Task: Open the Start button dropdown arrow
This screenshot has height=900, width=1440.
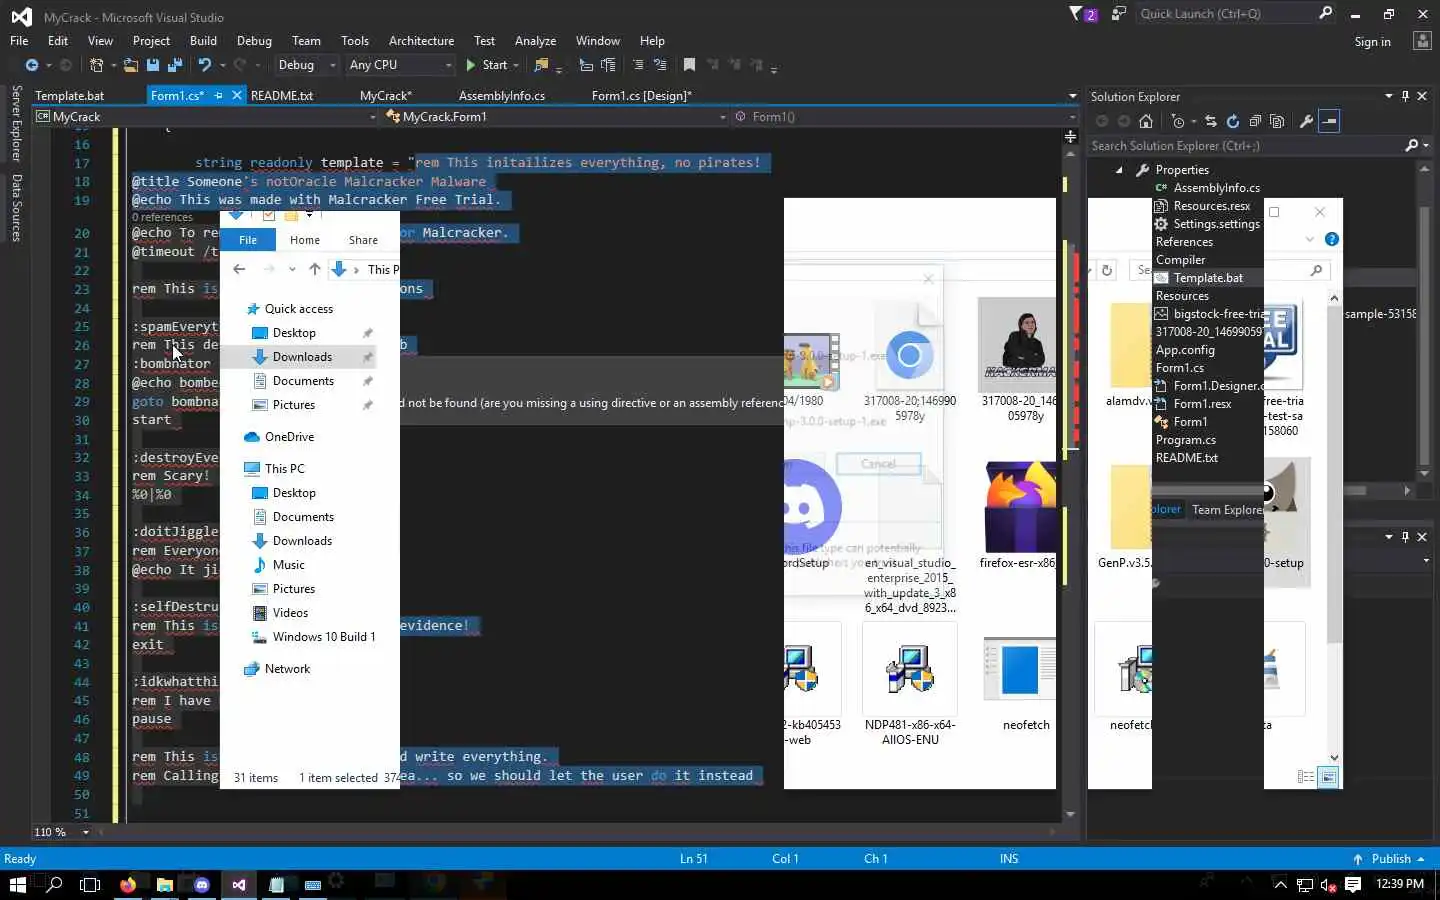Action: point(516,65)
